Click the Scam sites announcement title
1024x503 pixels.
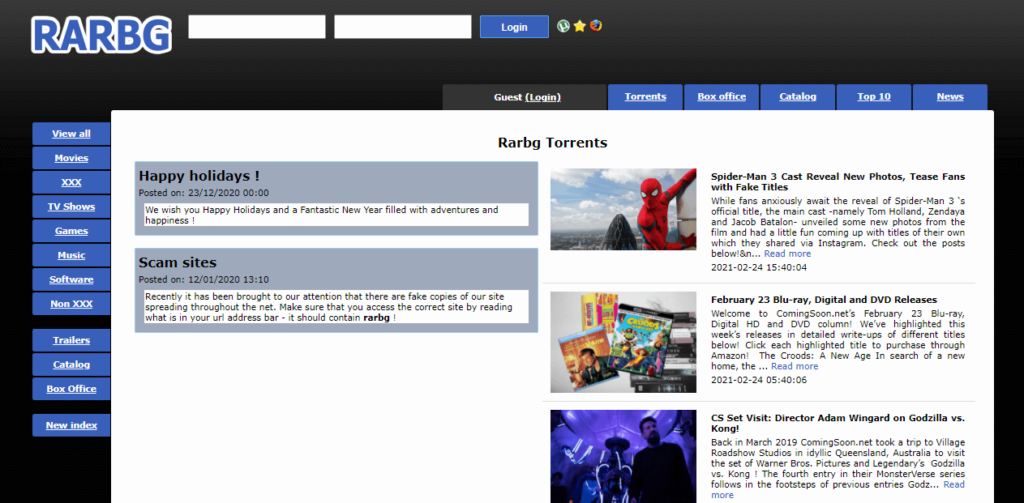(178, 263)
